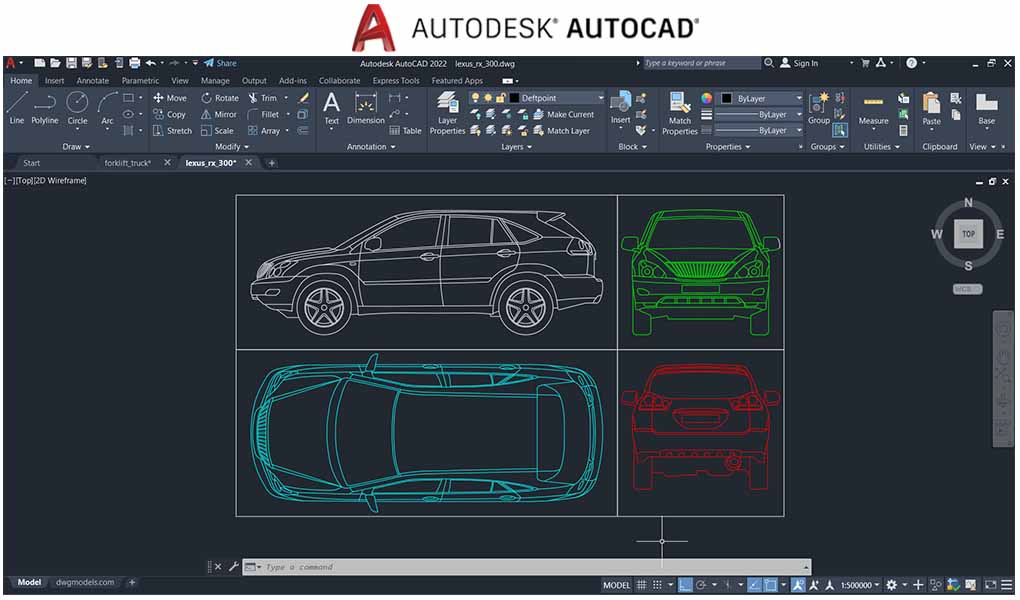Image resolution: width=1020 pixels, height=600 pixels.
Task: Click the Insert block button
Action: click(x=621, y=108)
